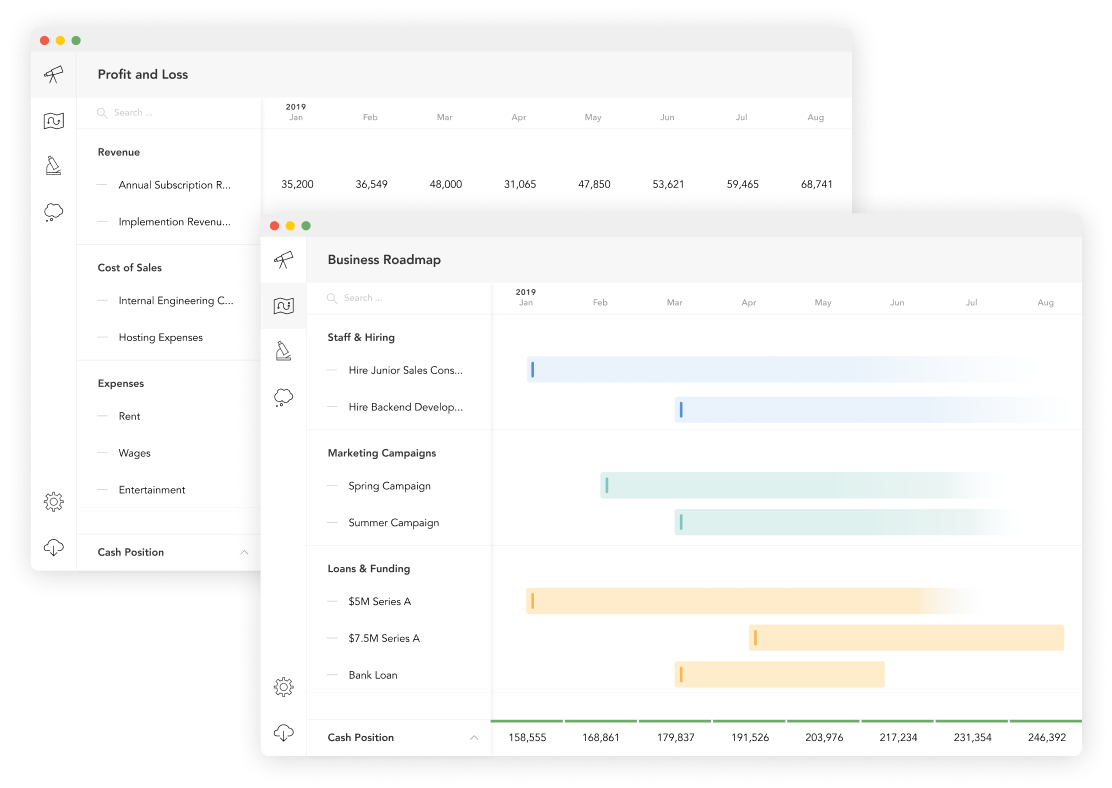Select the telescope icon in the Profit and Loss sidebar

pos(54,74)
